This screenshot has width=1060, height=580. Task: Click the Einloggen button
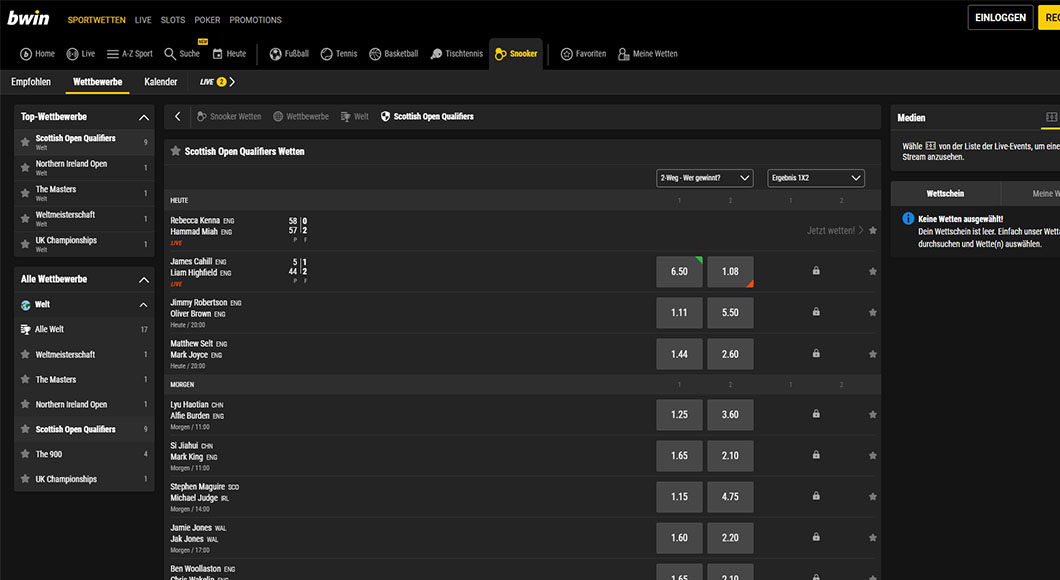(1001, 18)
